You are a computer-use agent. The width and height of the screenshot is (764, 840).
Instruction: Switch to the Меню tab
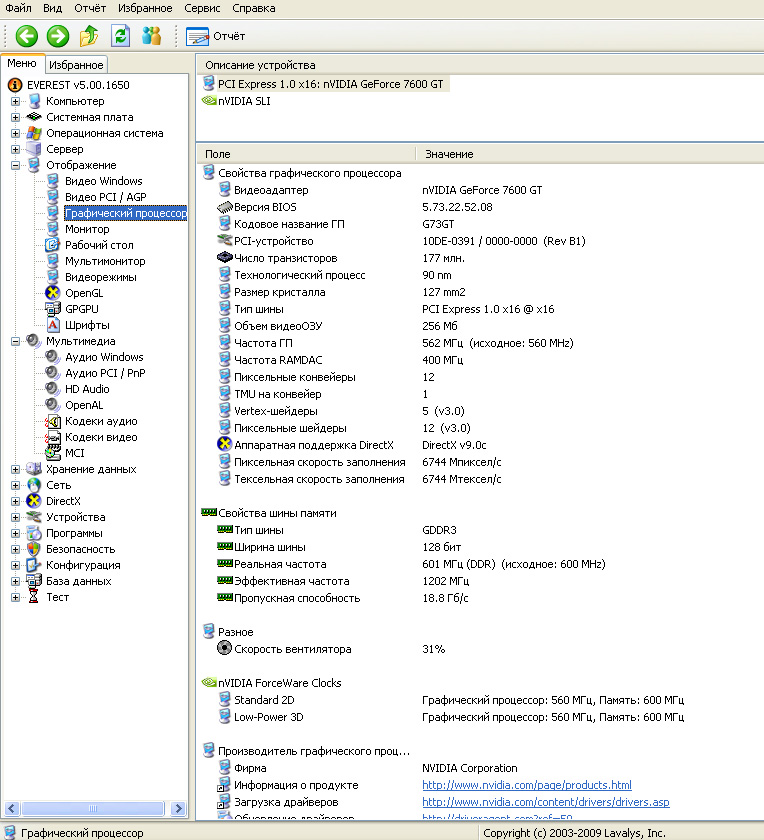(22, 63)
